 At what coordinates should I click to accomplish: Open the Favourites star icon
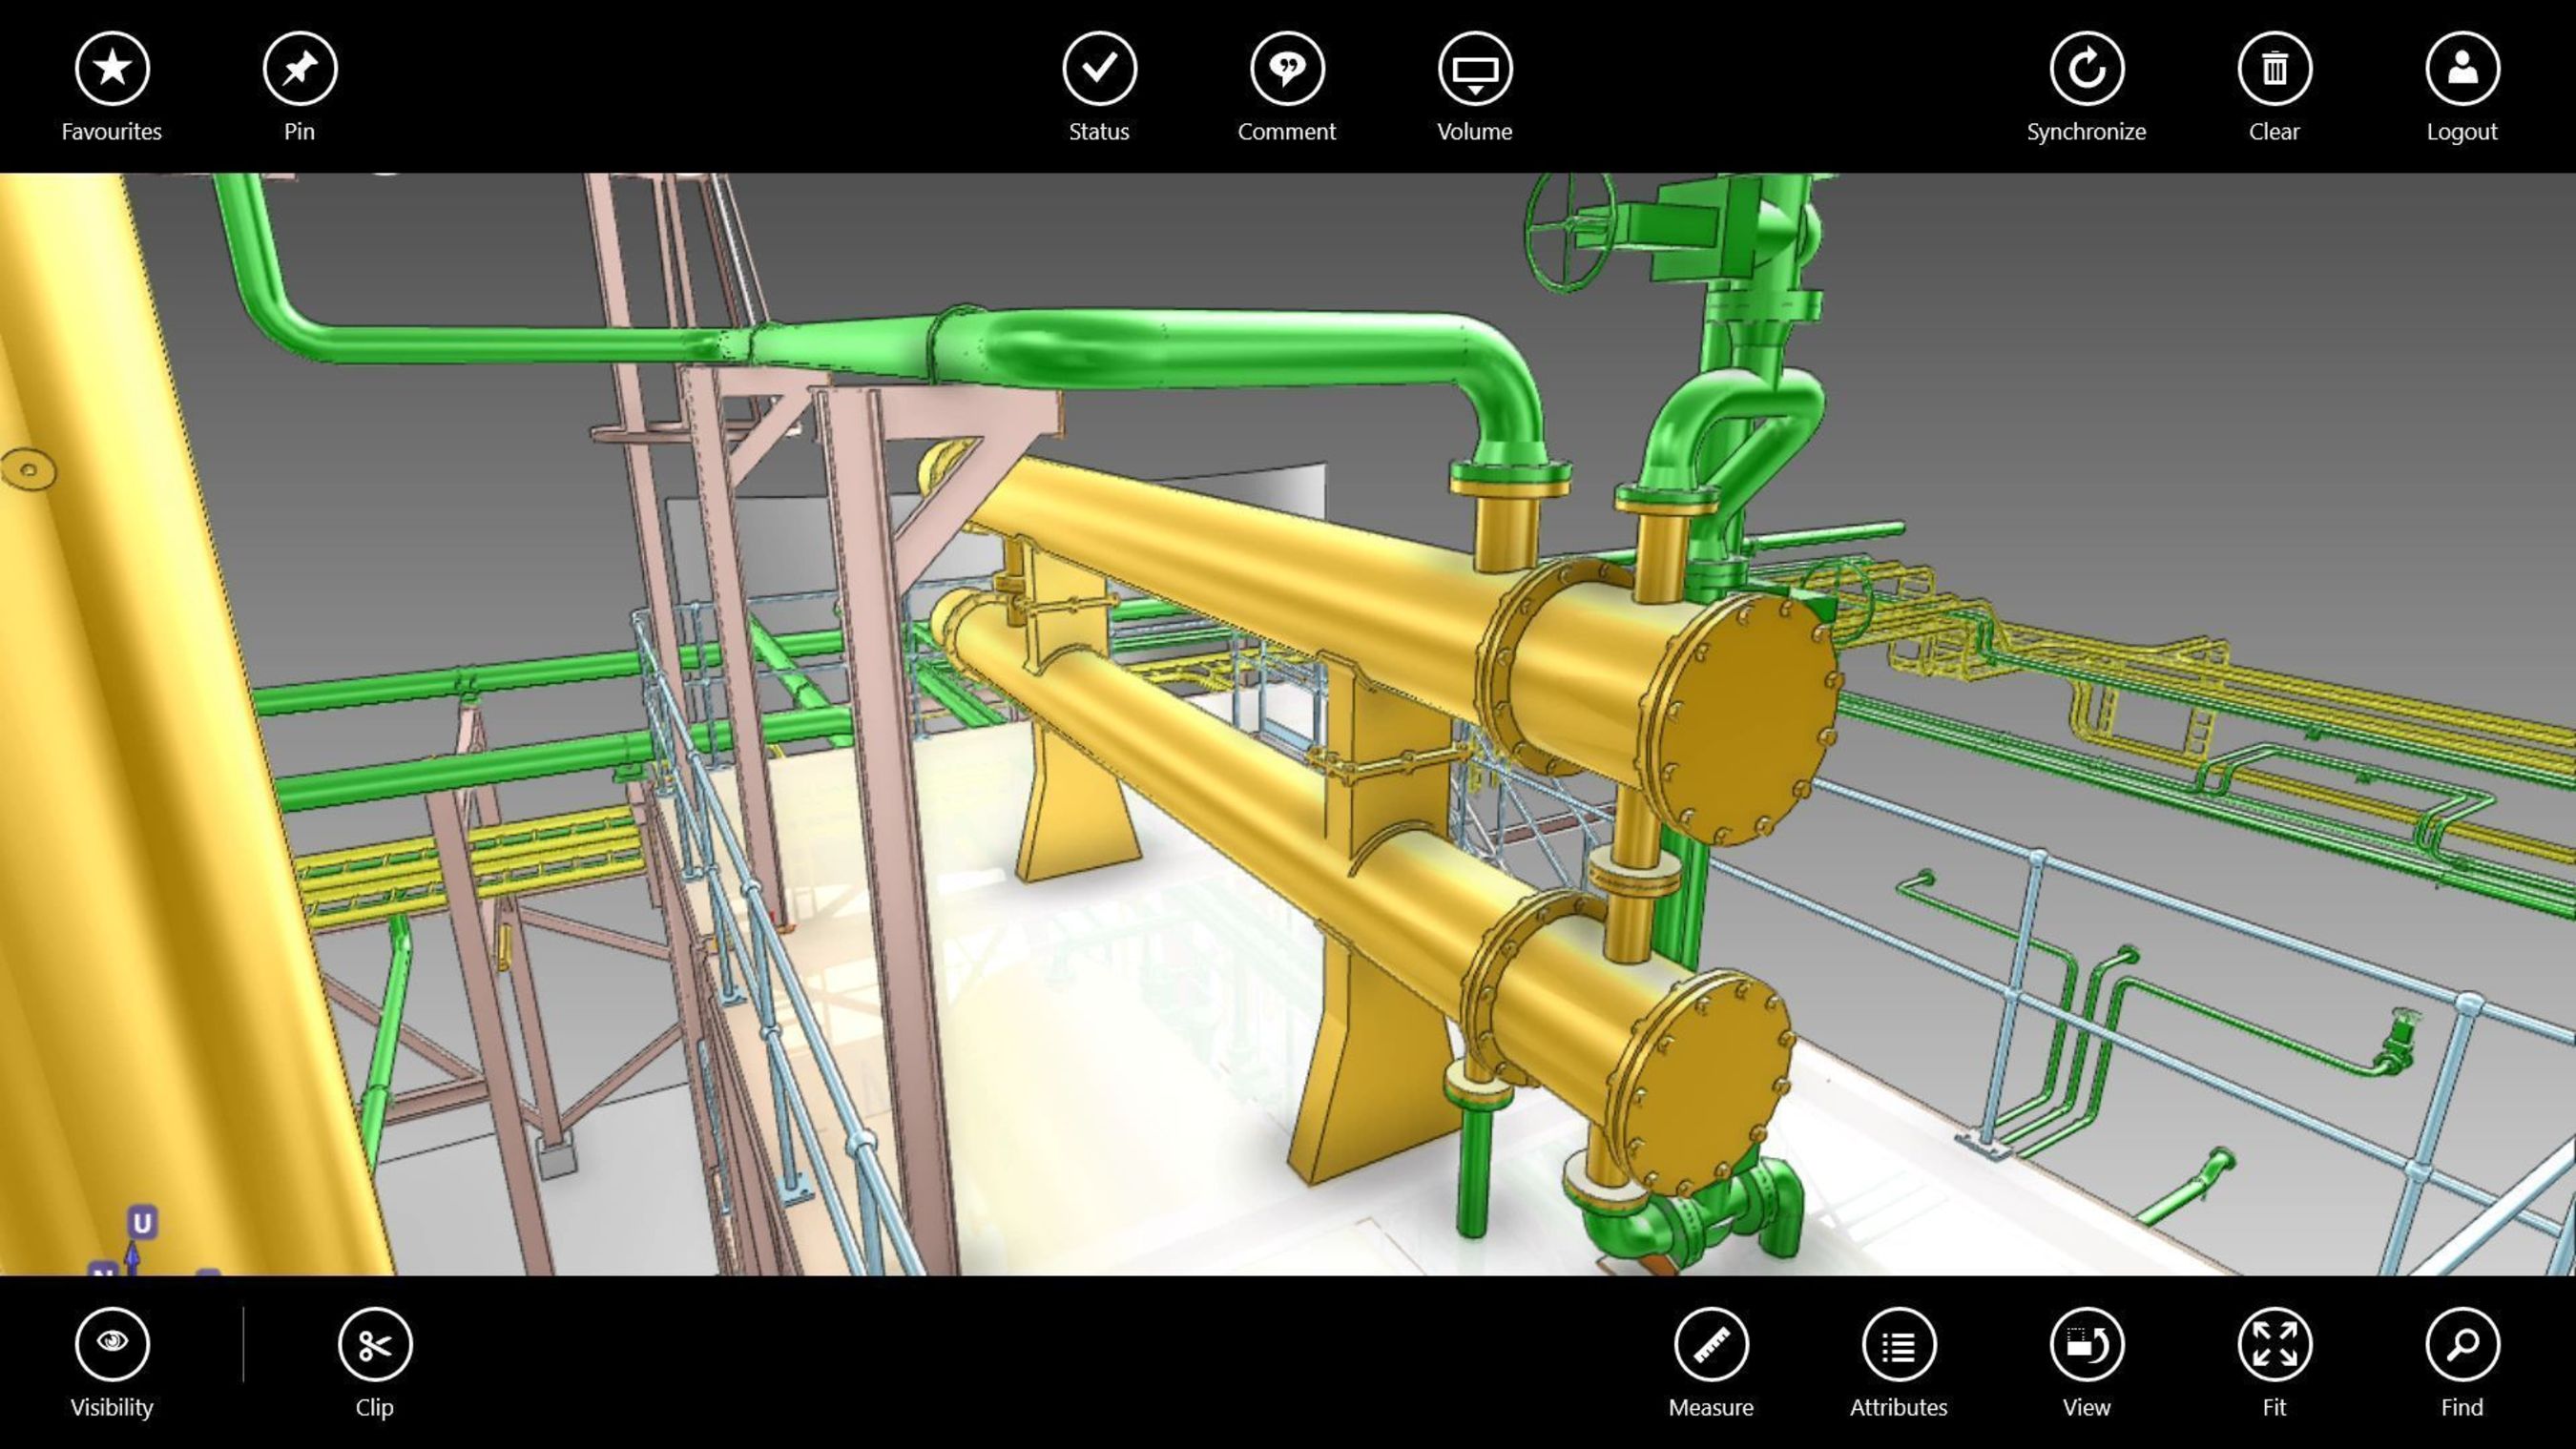coord(112,68)
